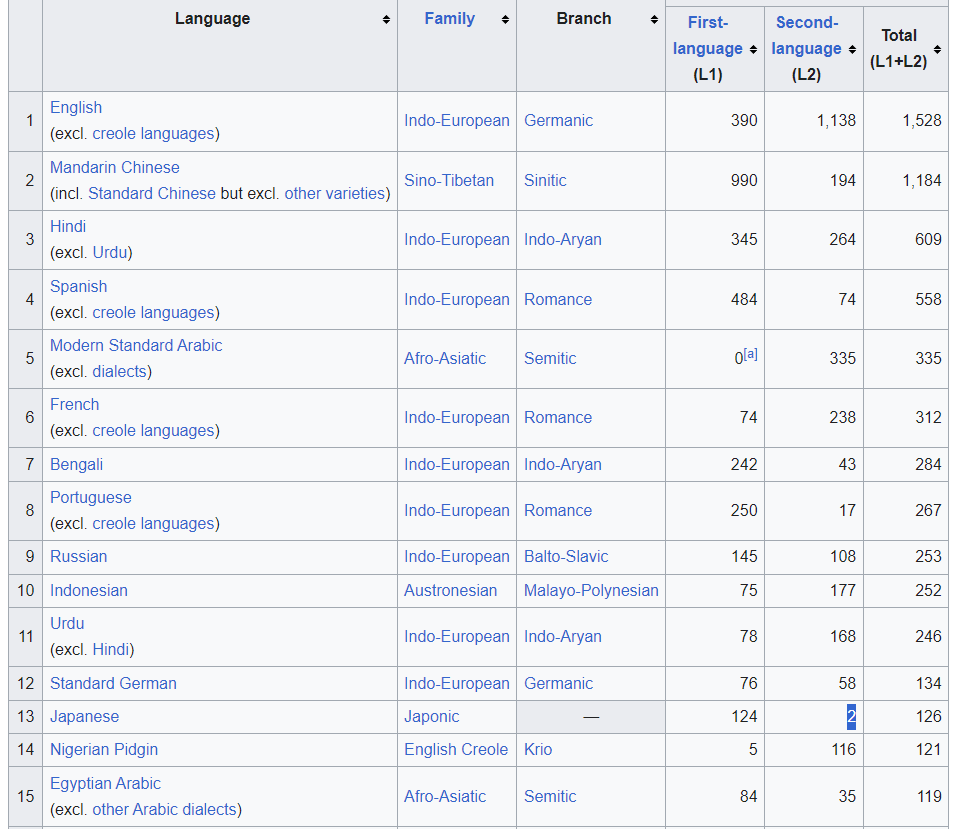This screenshot has height=829, width=960.
Task: Open creole languages link in Spanish row
Action: [153, 312]
